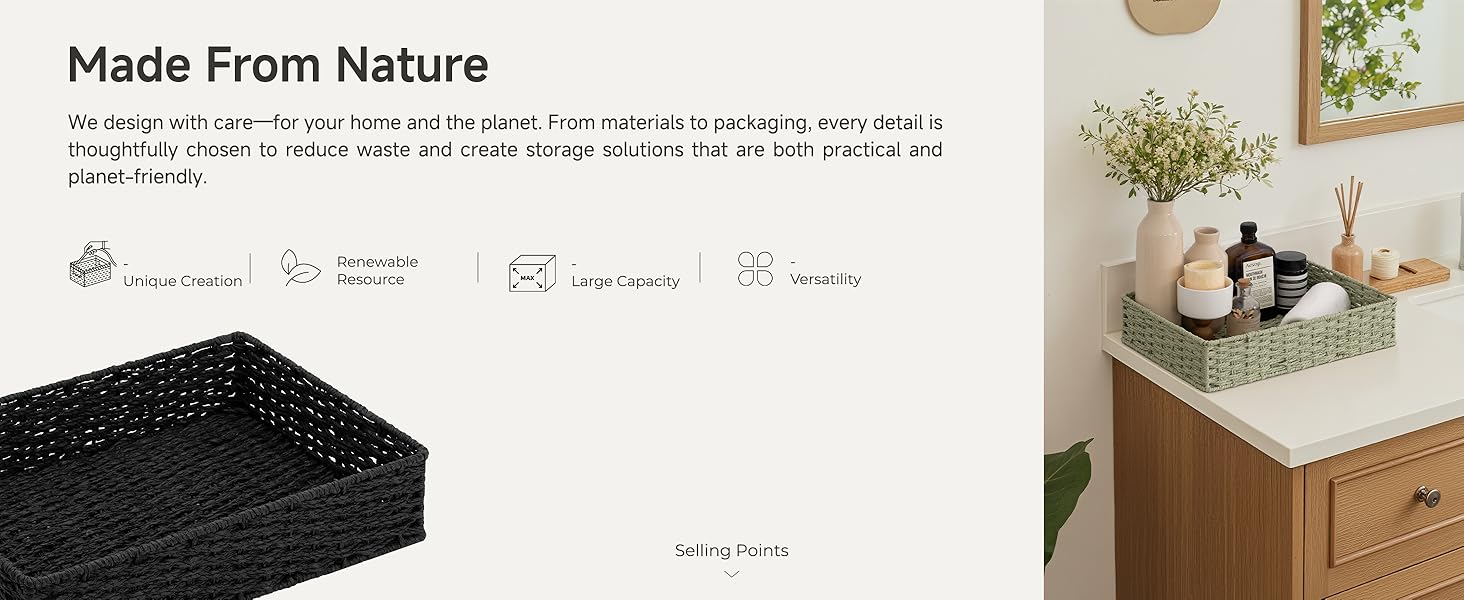Select the Unique Creation text label
This screenshot has width=1464, height=600.
(x=183, y=281)
